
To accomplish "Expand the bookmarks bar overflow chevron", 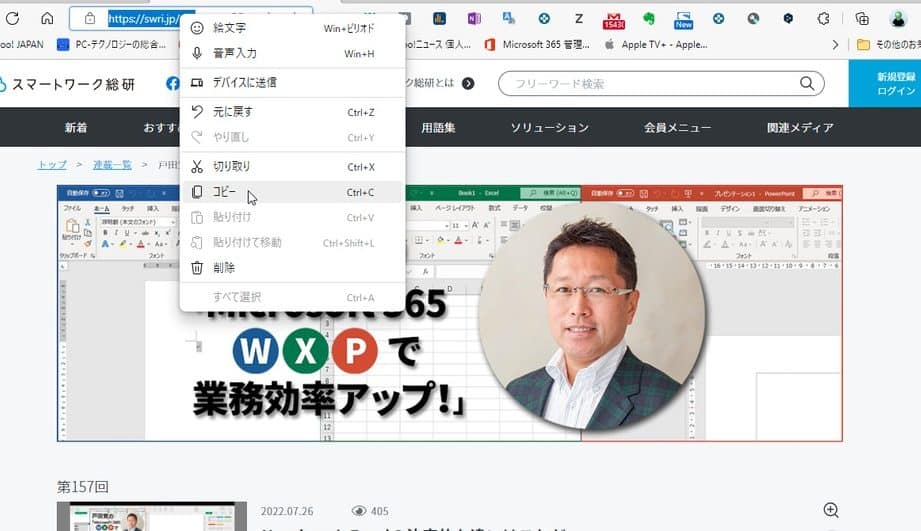I will point(836,44).
